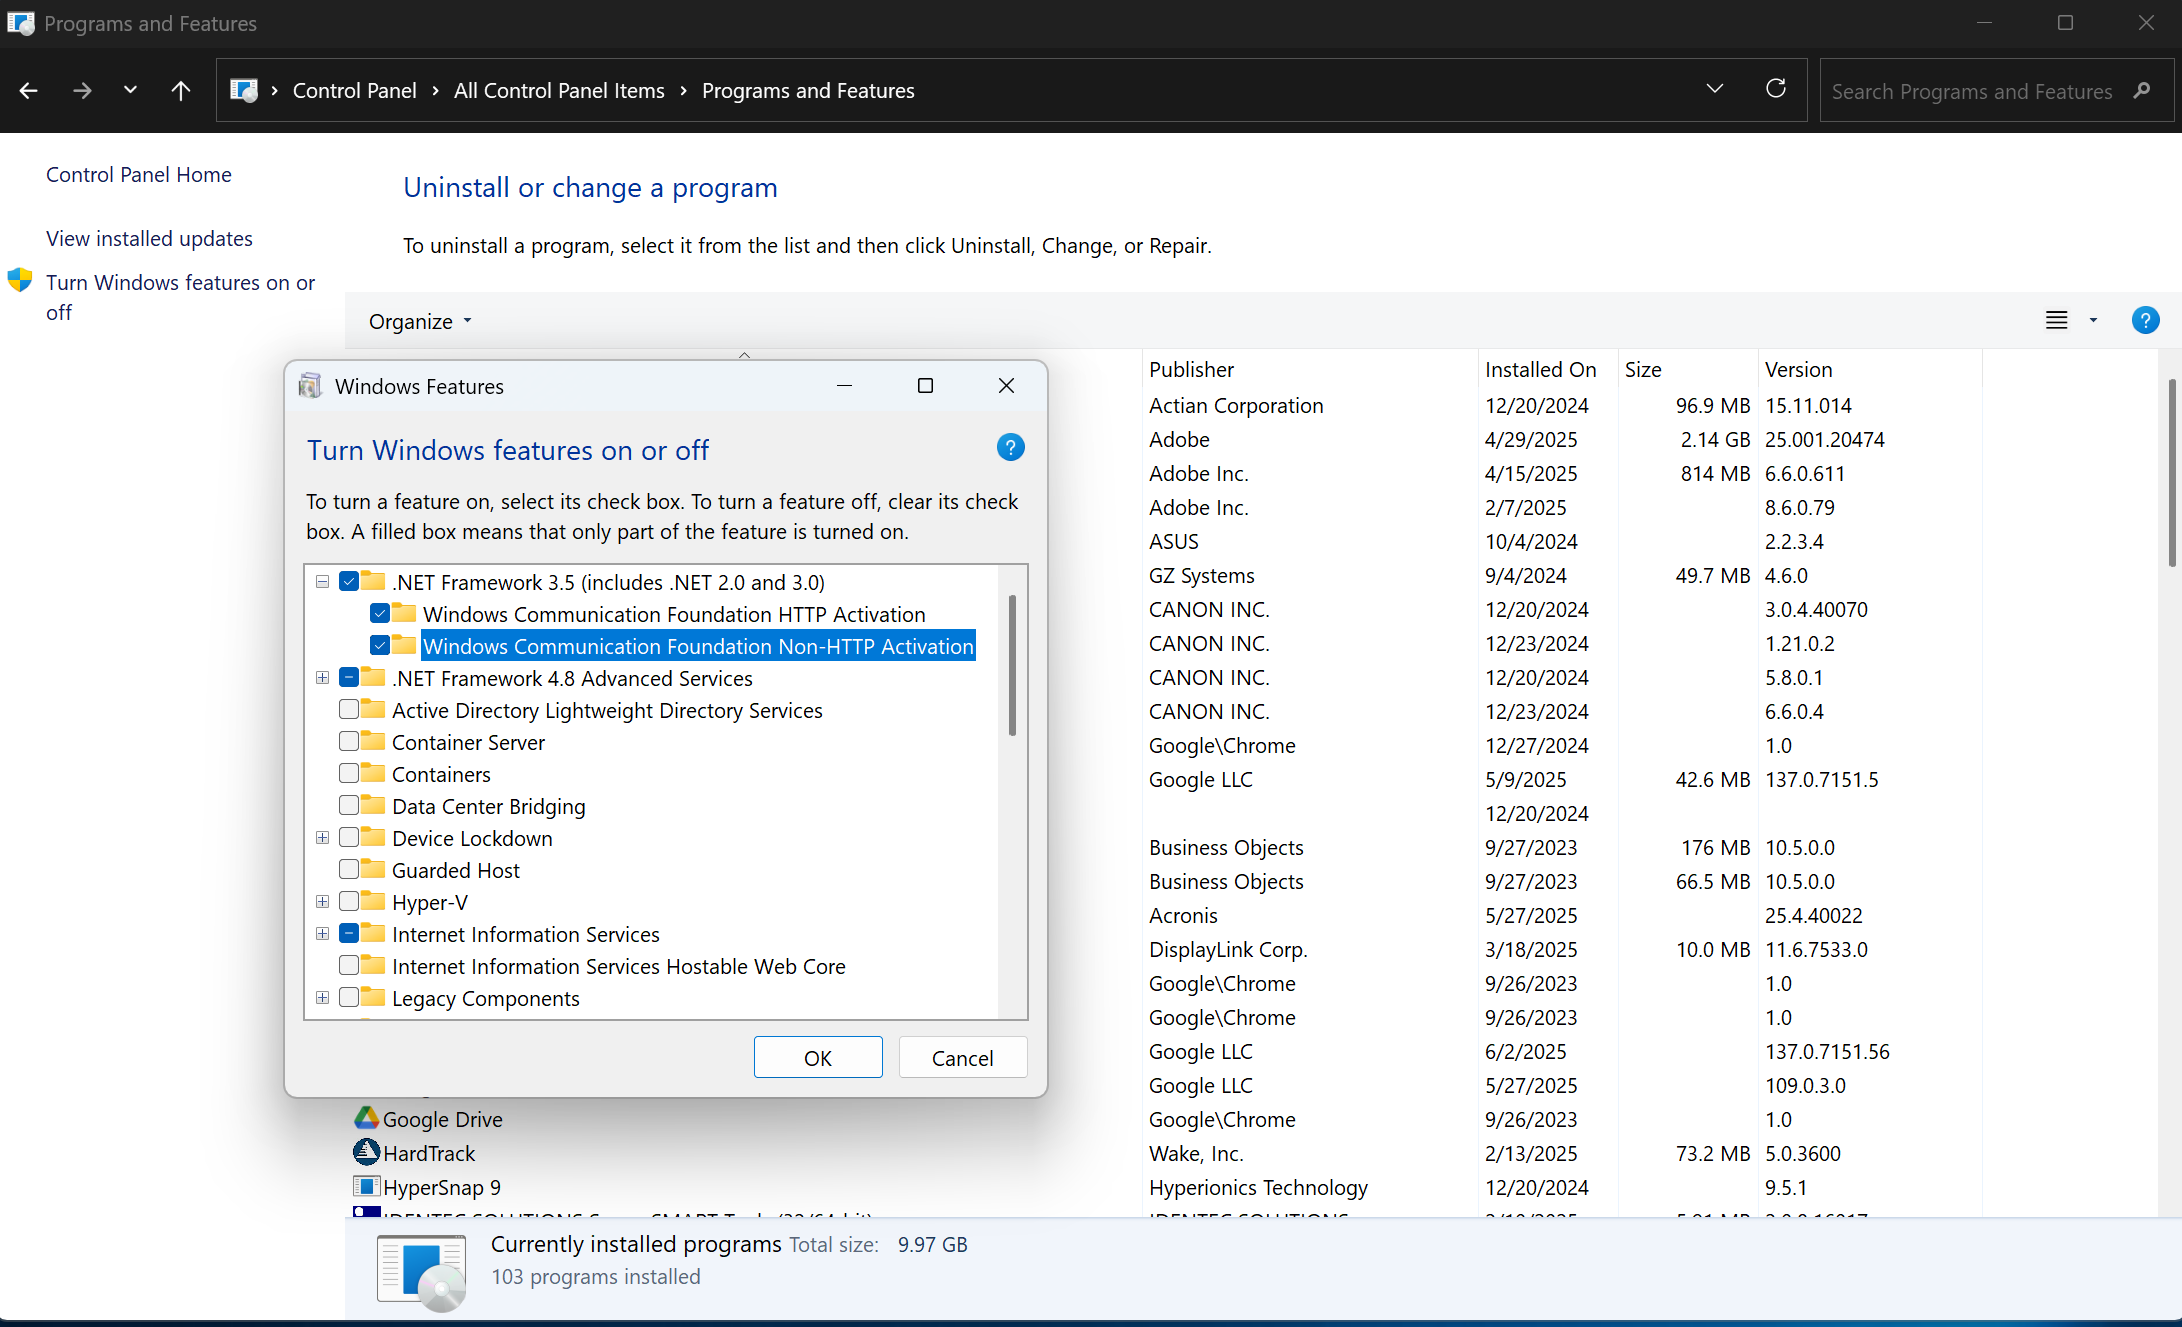Collapse the .NET Framework 3.5 node
This screenshot has width=2182, height=1327.
click(x=322, y=582)
